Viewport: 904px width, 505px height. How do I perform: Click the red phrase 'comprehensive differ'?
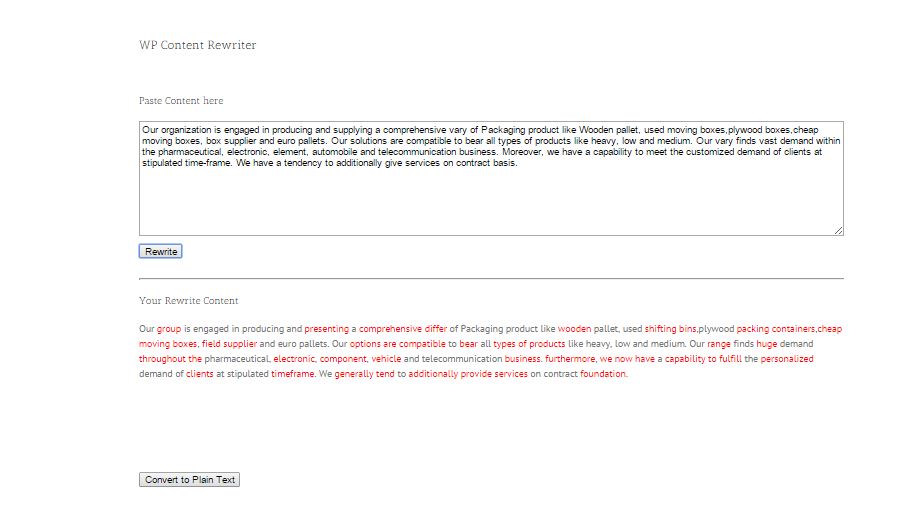tap(403, 329)
